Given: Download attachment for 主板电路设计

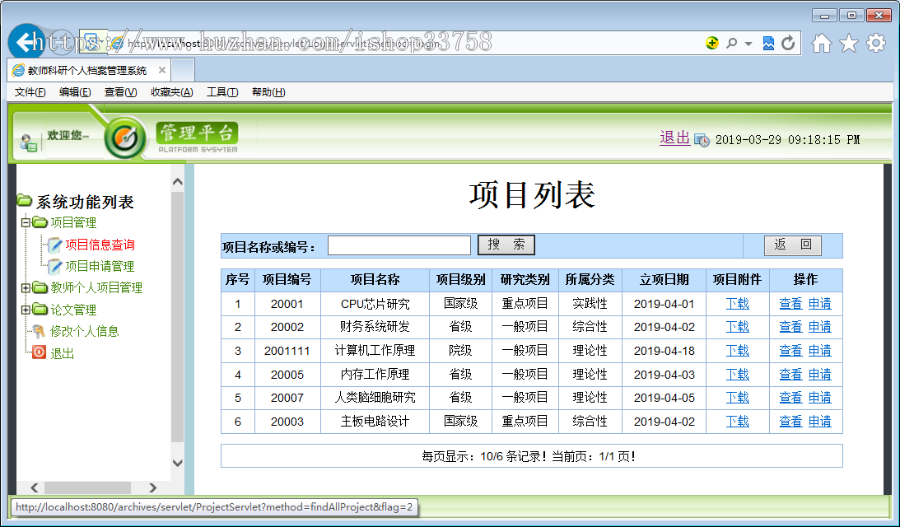Looking at the screenshot, I should 737,421.
